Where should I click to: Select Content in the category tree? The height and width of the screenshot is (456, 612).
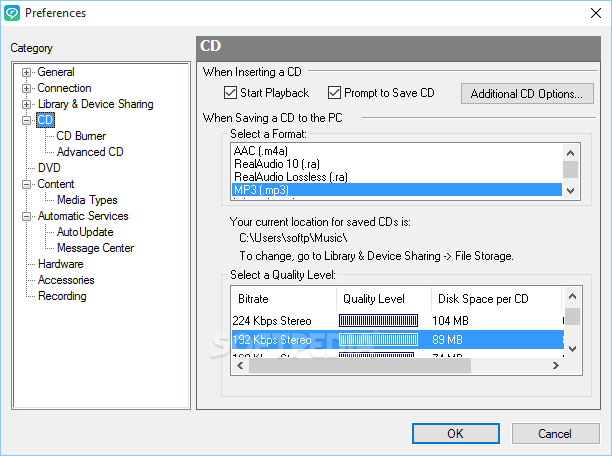(x=56, y=184)
